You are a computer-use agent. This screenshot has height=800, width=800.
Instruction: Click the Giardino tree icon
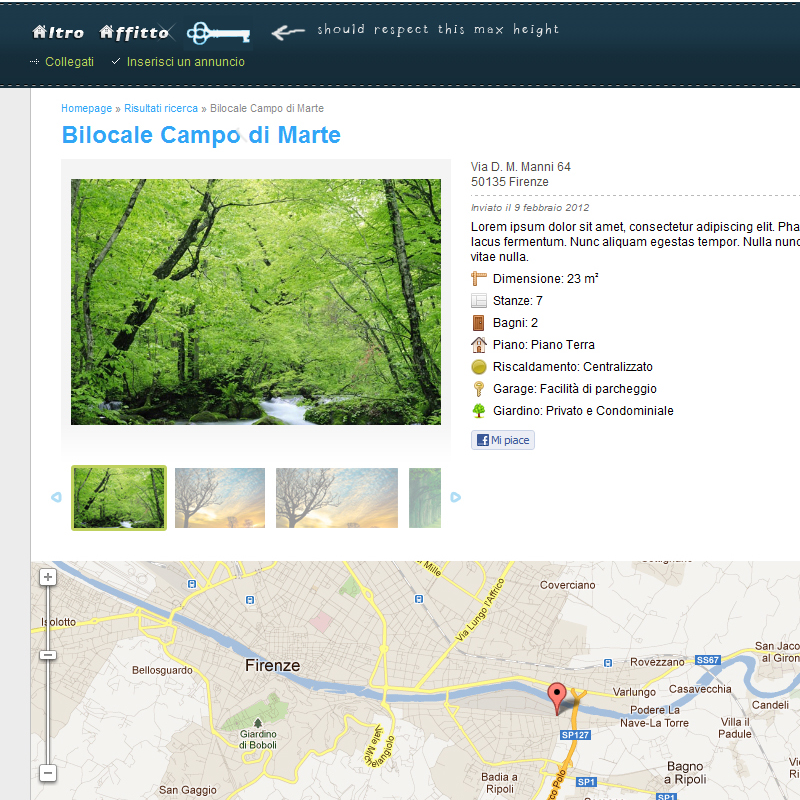pyautogui.click(x=479, y=411)
